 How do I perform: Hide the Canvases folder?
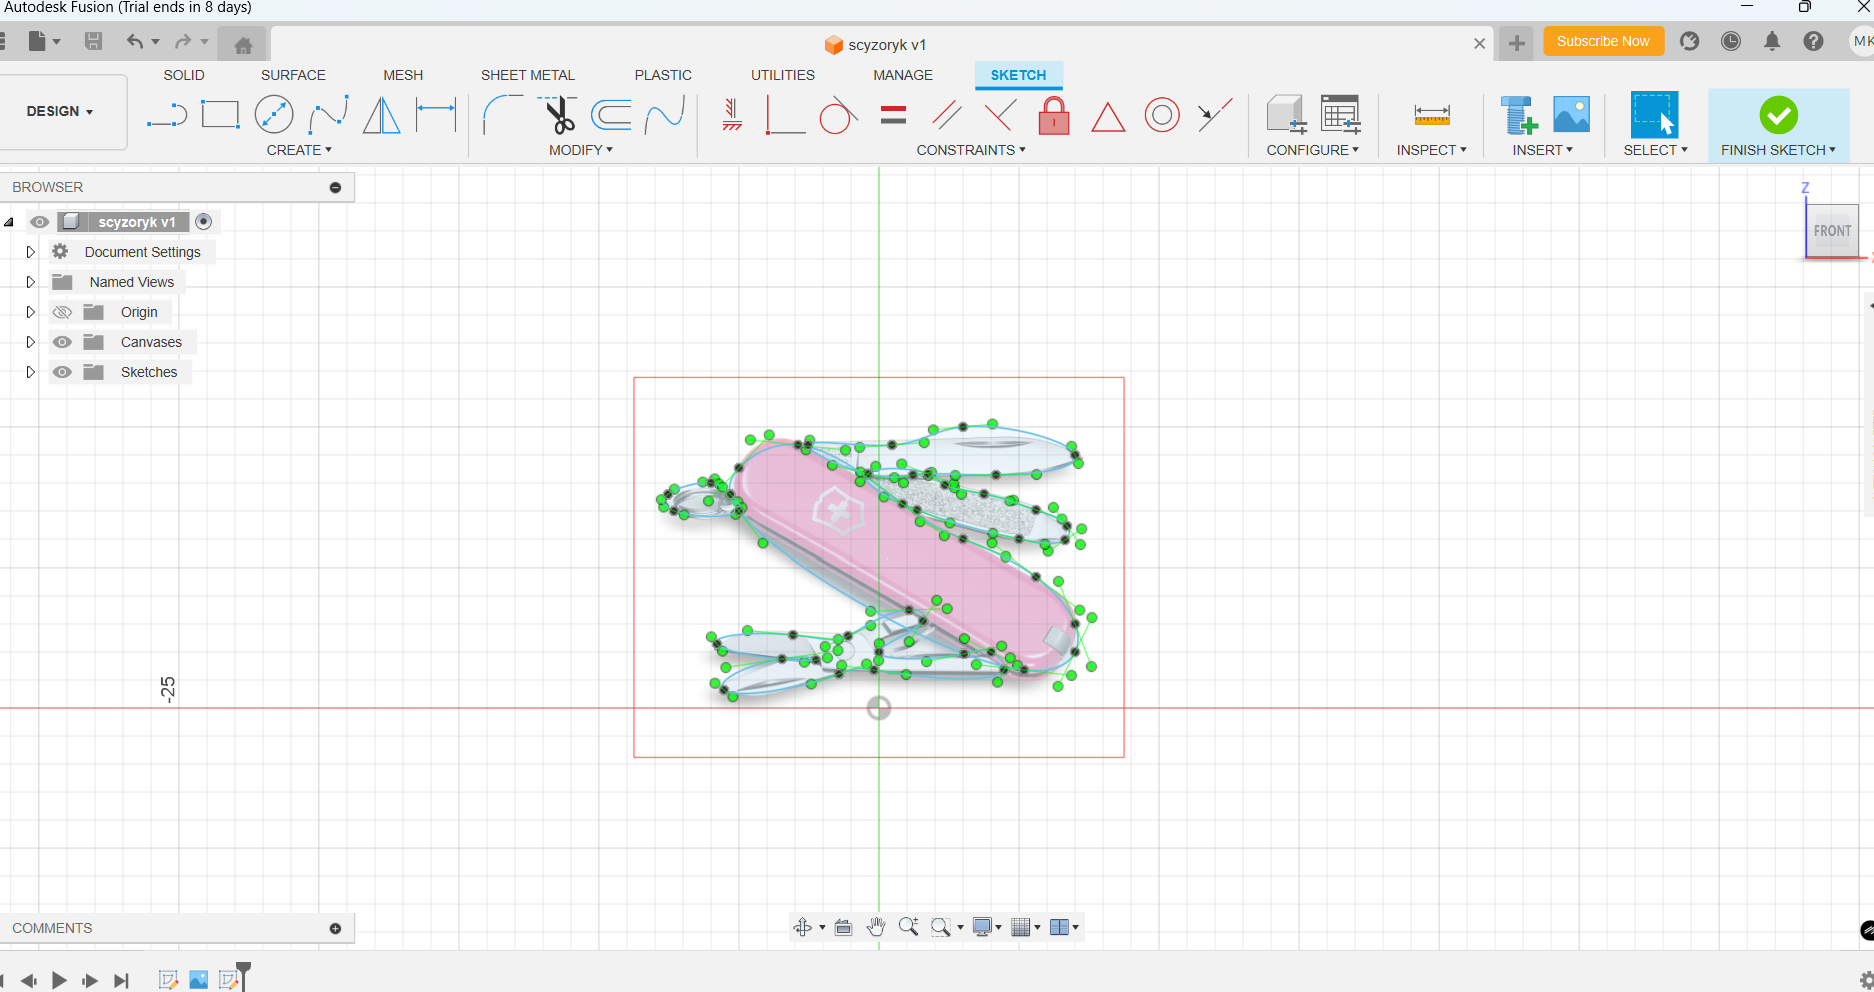click(x=62, y=342)
